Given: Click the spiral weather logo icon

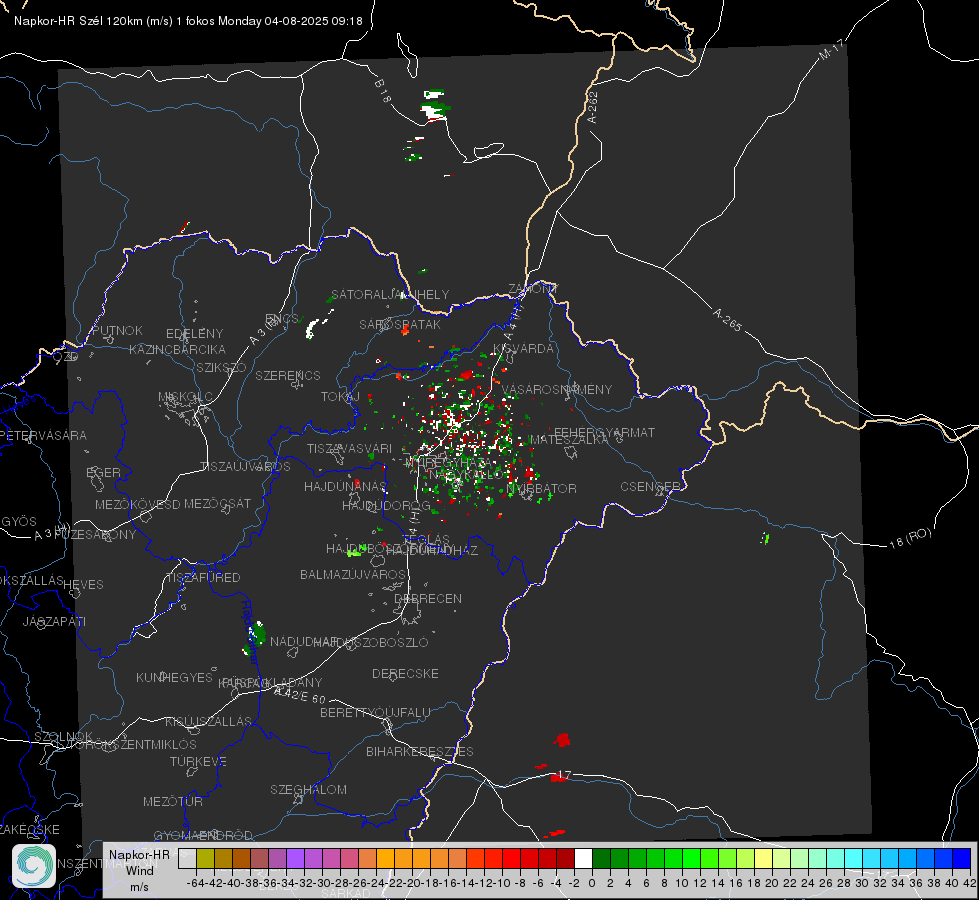Looking at the screenshot, I should pyautogui.click(x=34, y=866).
